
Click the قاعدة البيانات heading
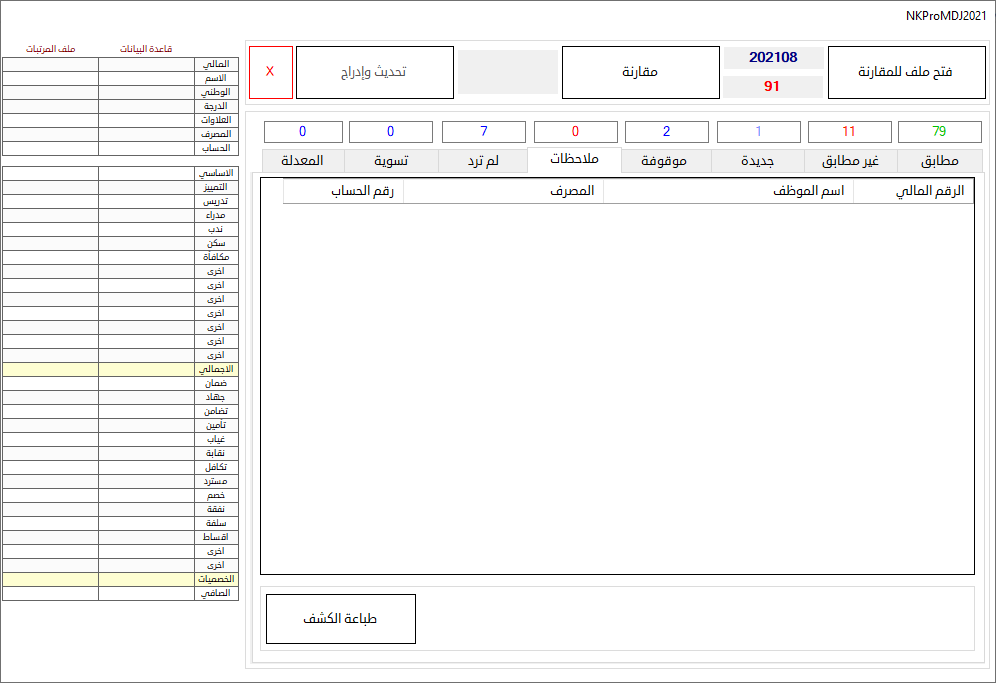pos(146,49)
